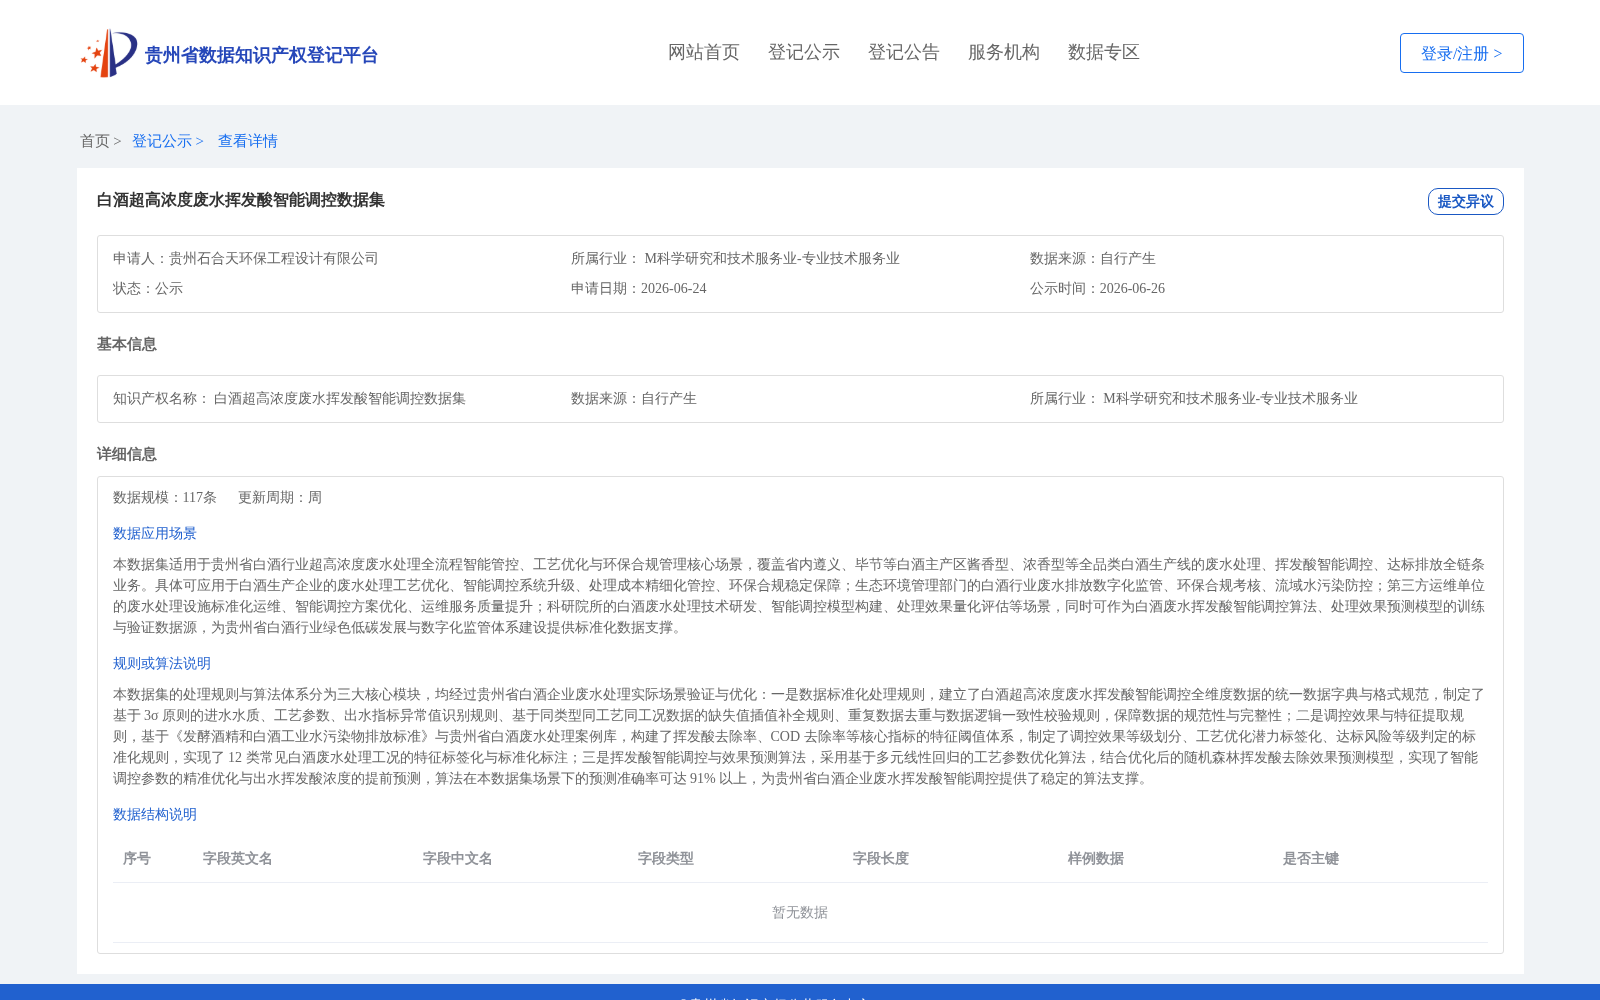Select the dataset title 白酒超高浓度废水挥发酸智能调控数据集 heading
Screen dimensions: 1600x1000
241,200
